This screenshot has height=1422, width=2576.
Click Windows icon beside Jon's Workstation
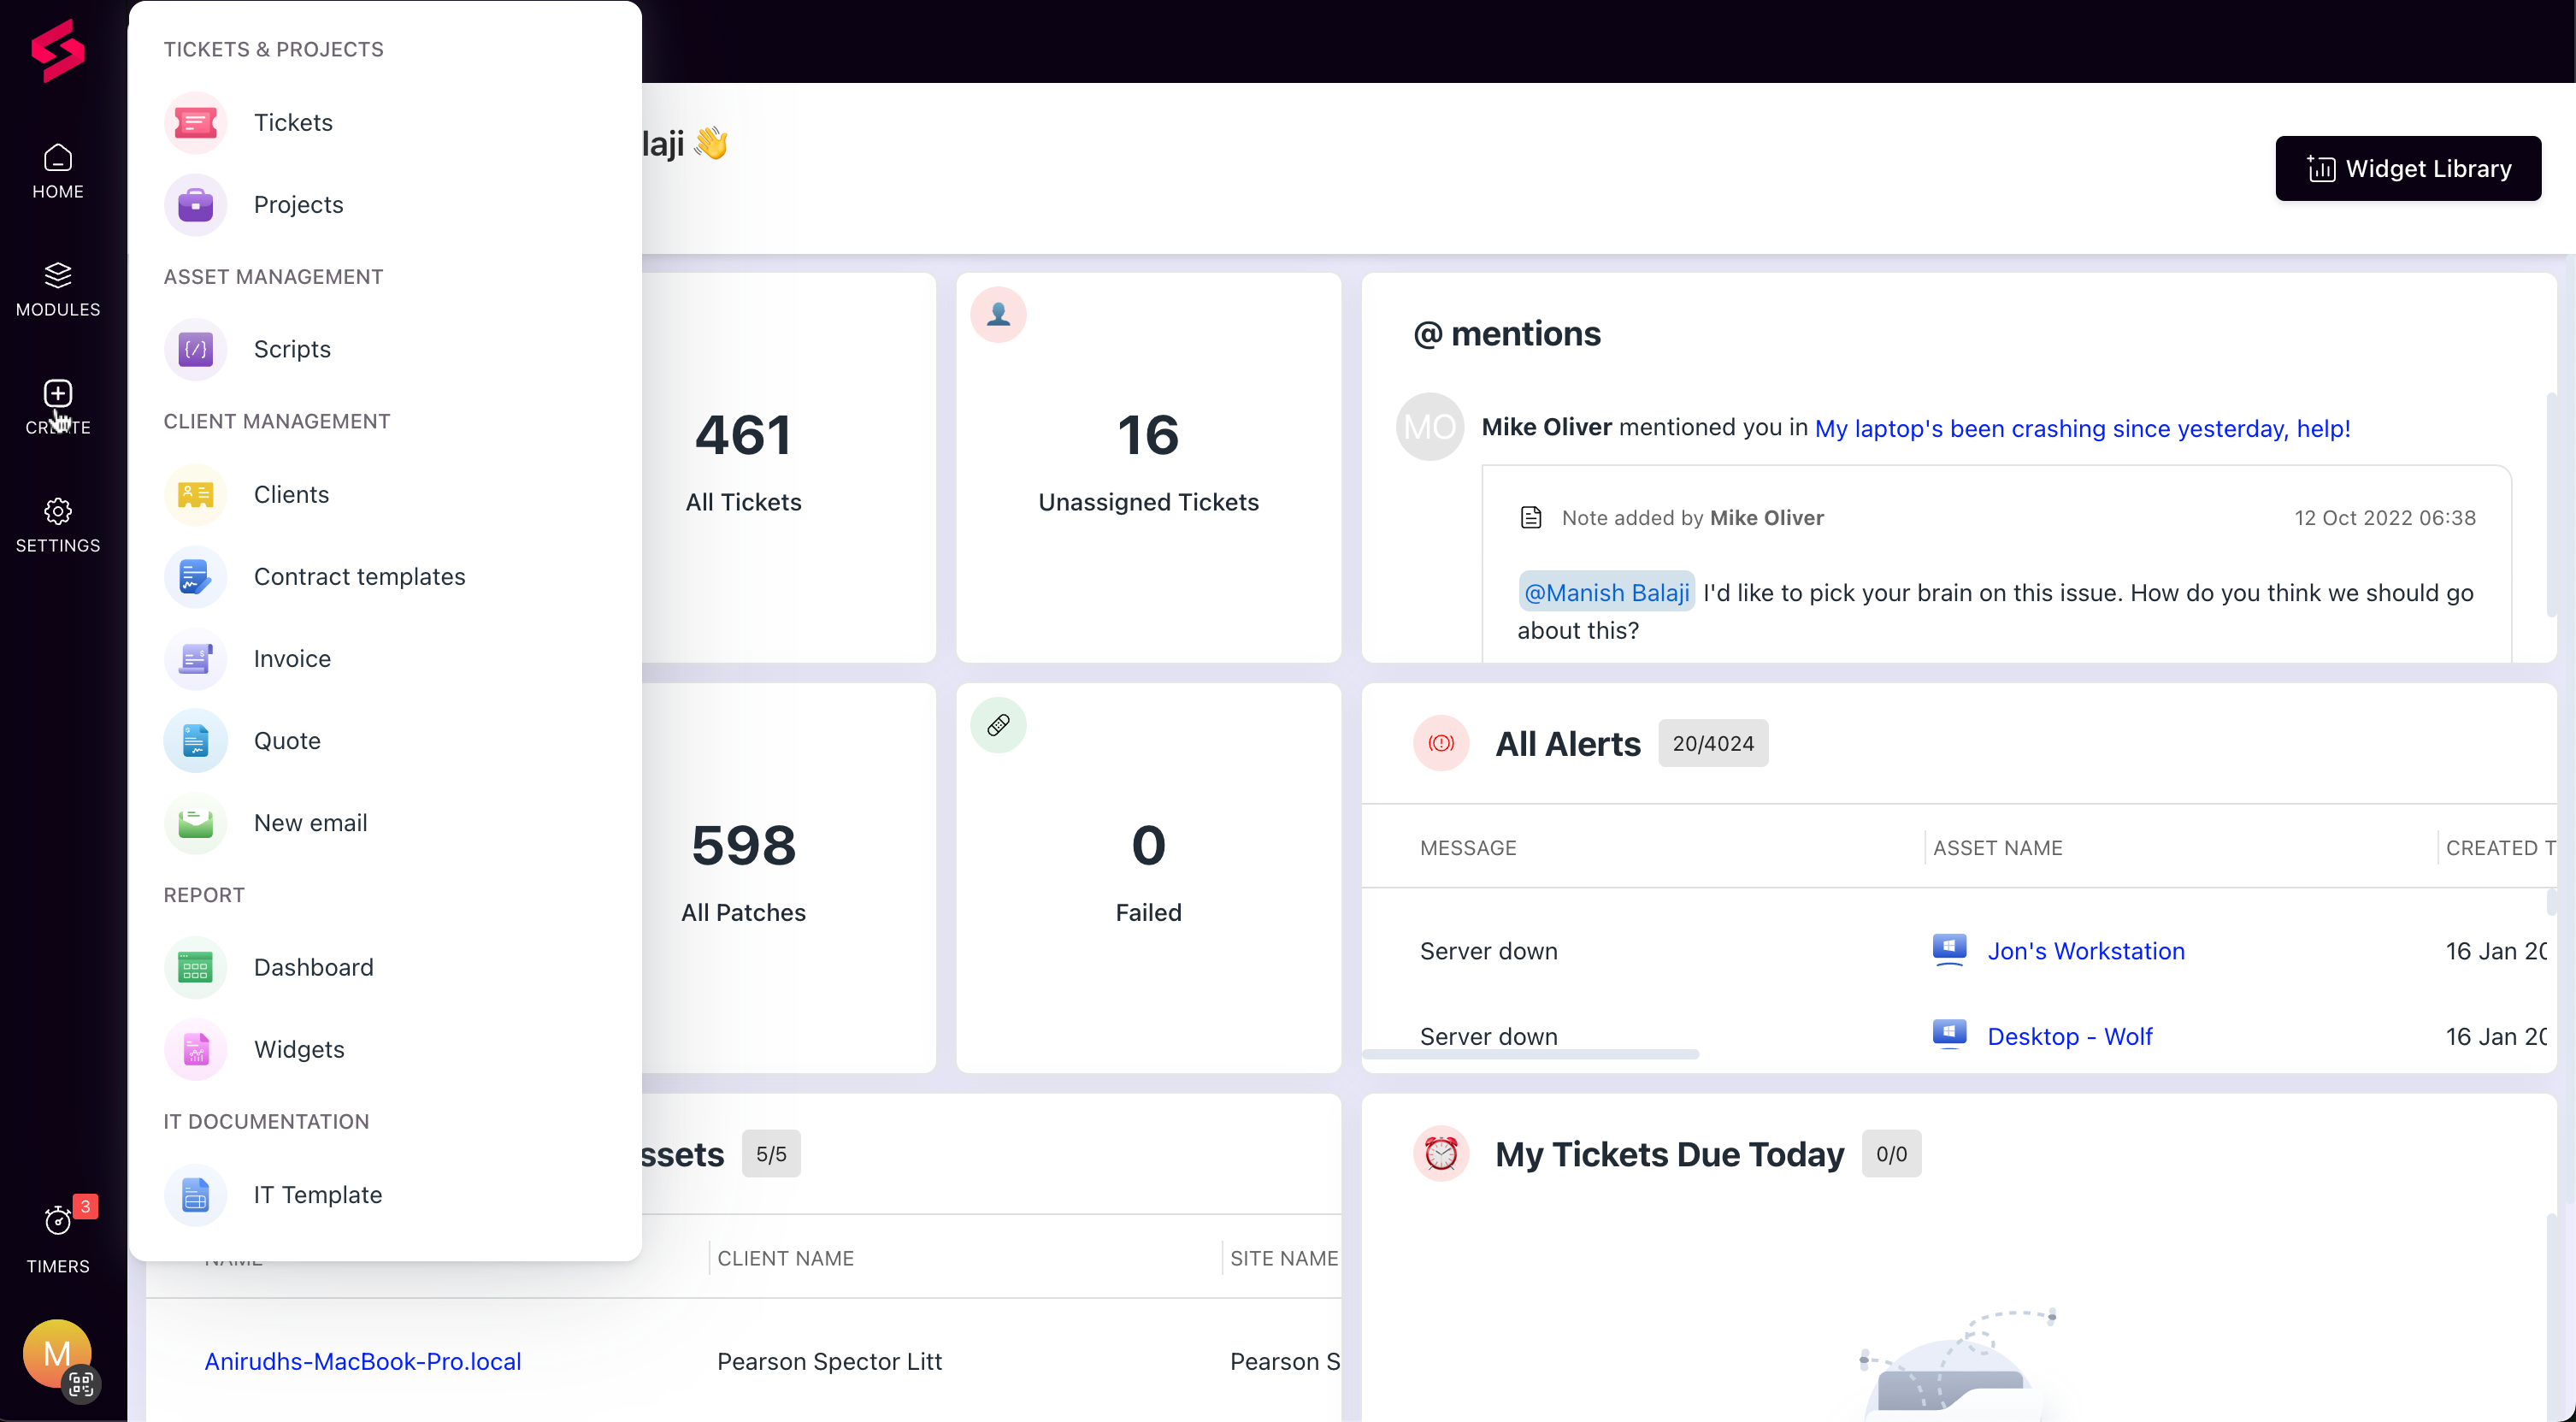point(1949,948)
